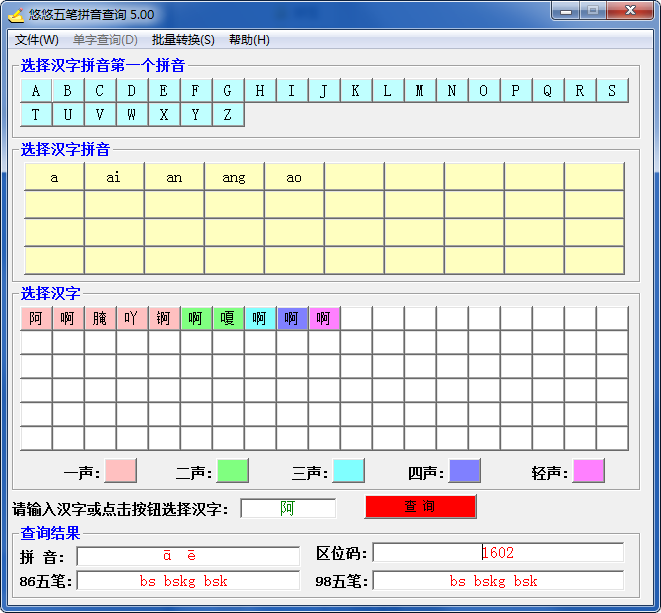Image resolution: width=661 pixels, height=613 pixels.
Task: Open the 文件(W) menu
Action: pyautogui.click(x=37, y=40)
